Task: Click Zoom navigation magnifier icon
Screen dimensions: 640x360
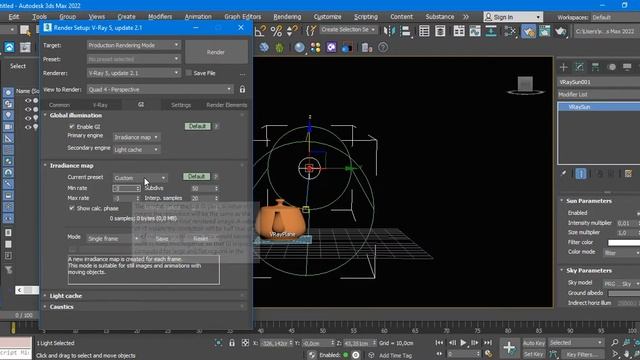Action: click(x=615, y=342)
